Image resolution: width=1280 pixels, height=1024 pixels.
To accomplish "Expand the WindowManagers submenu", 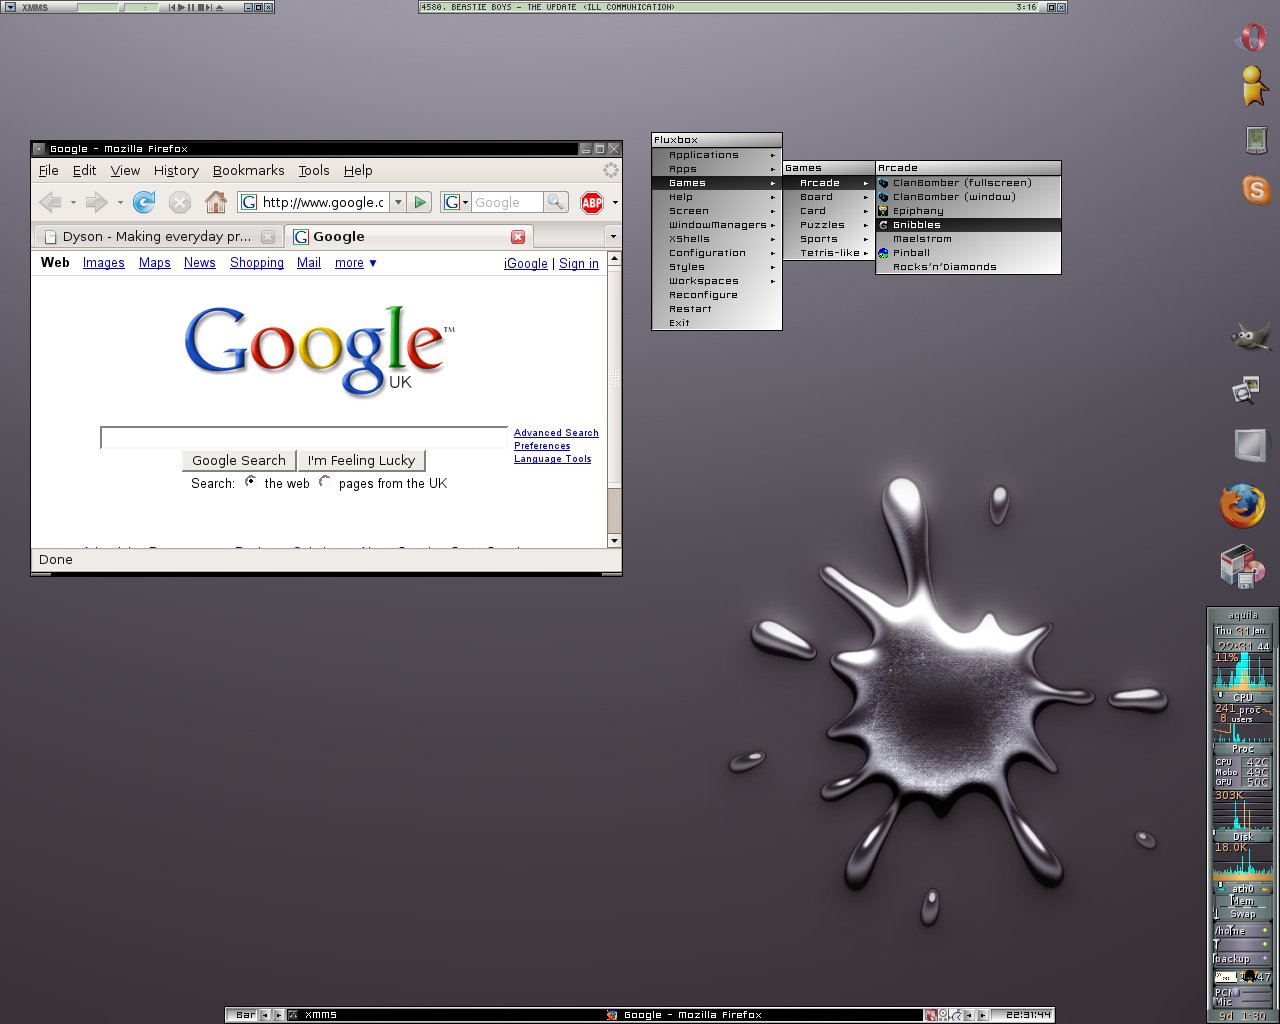I will (717, 225).
